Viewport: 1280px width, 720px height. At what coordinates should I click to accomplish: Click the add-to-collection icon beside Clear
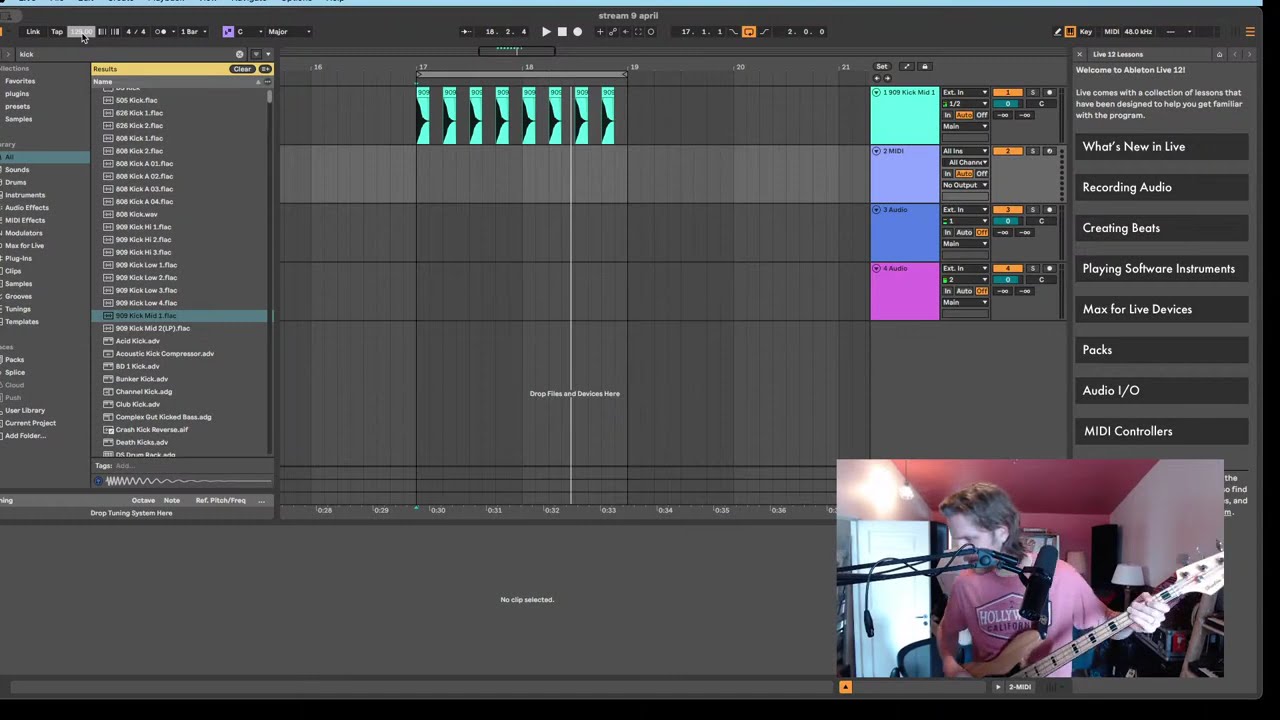(x=265, y=69)
